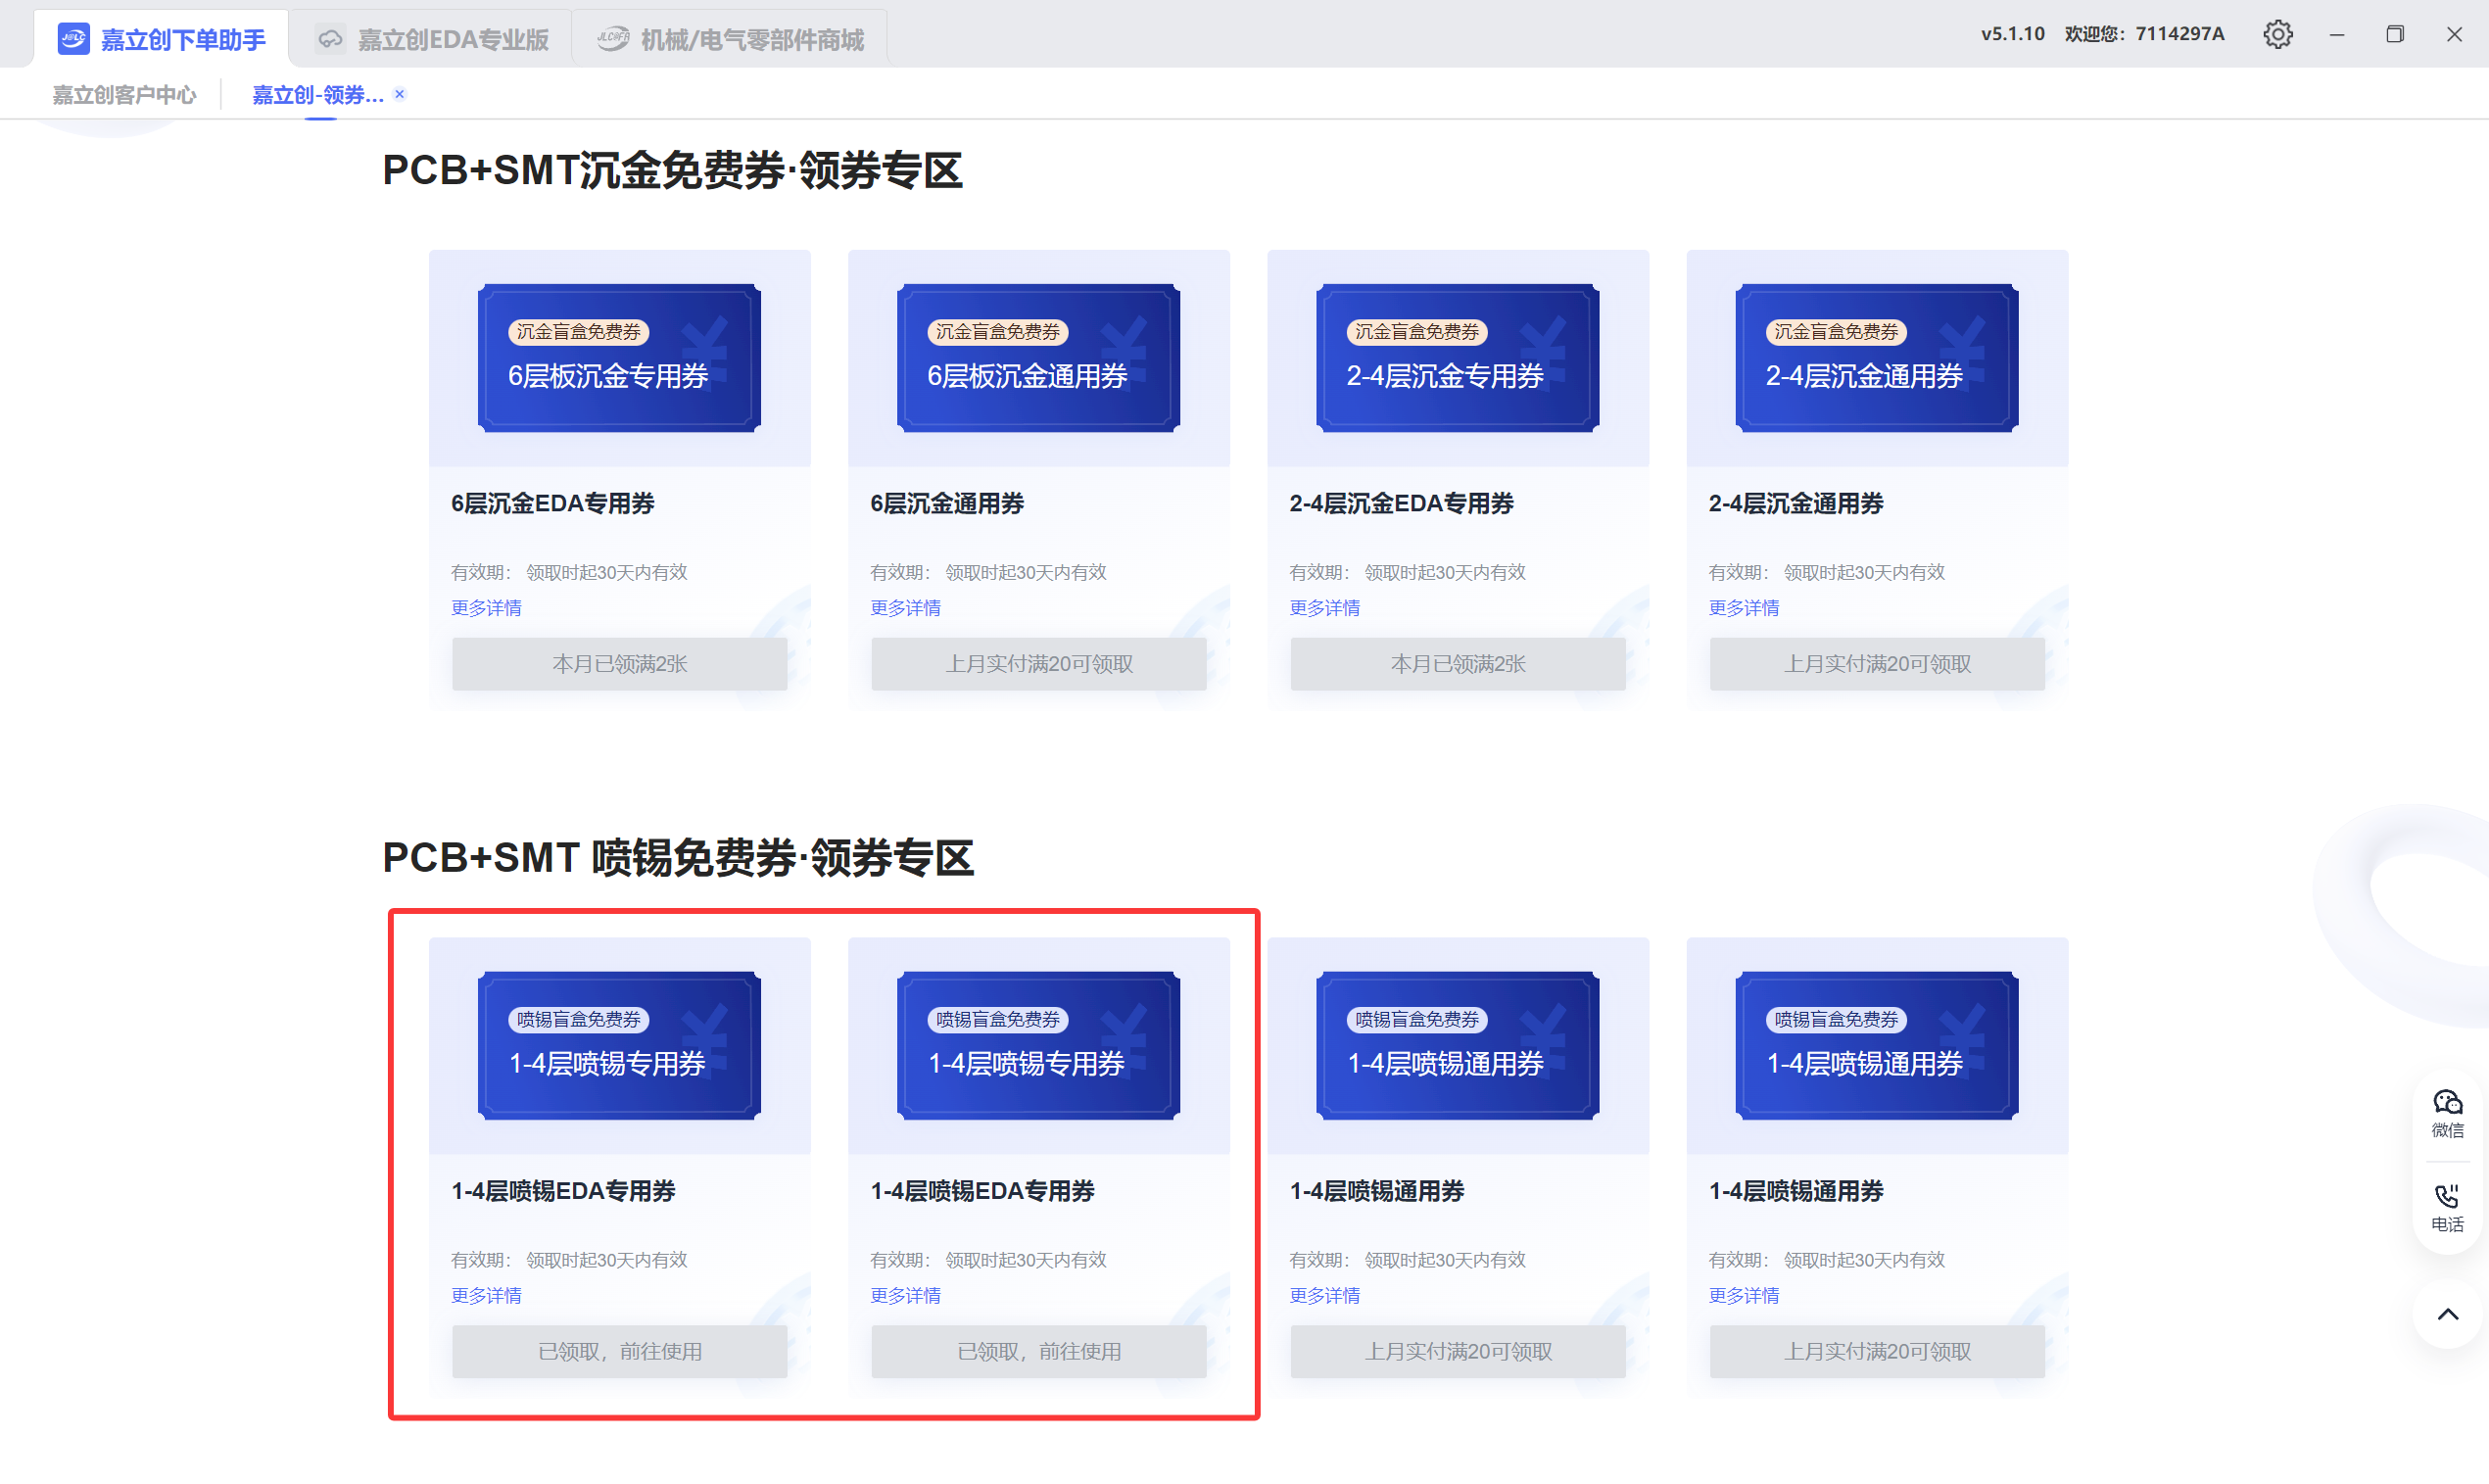This screenshot has height=1484, width=2489.
Task: Close the 嘉立创-领券 sub tab
Action: [399, 94]
